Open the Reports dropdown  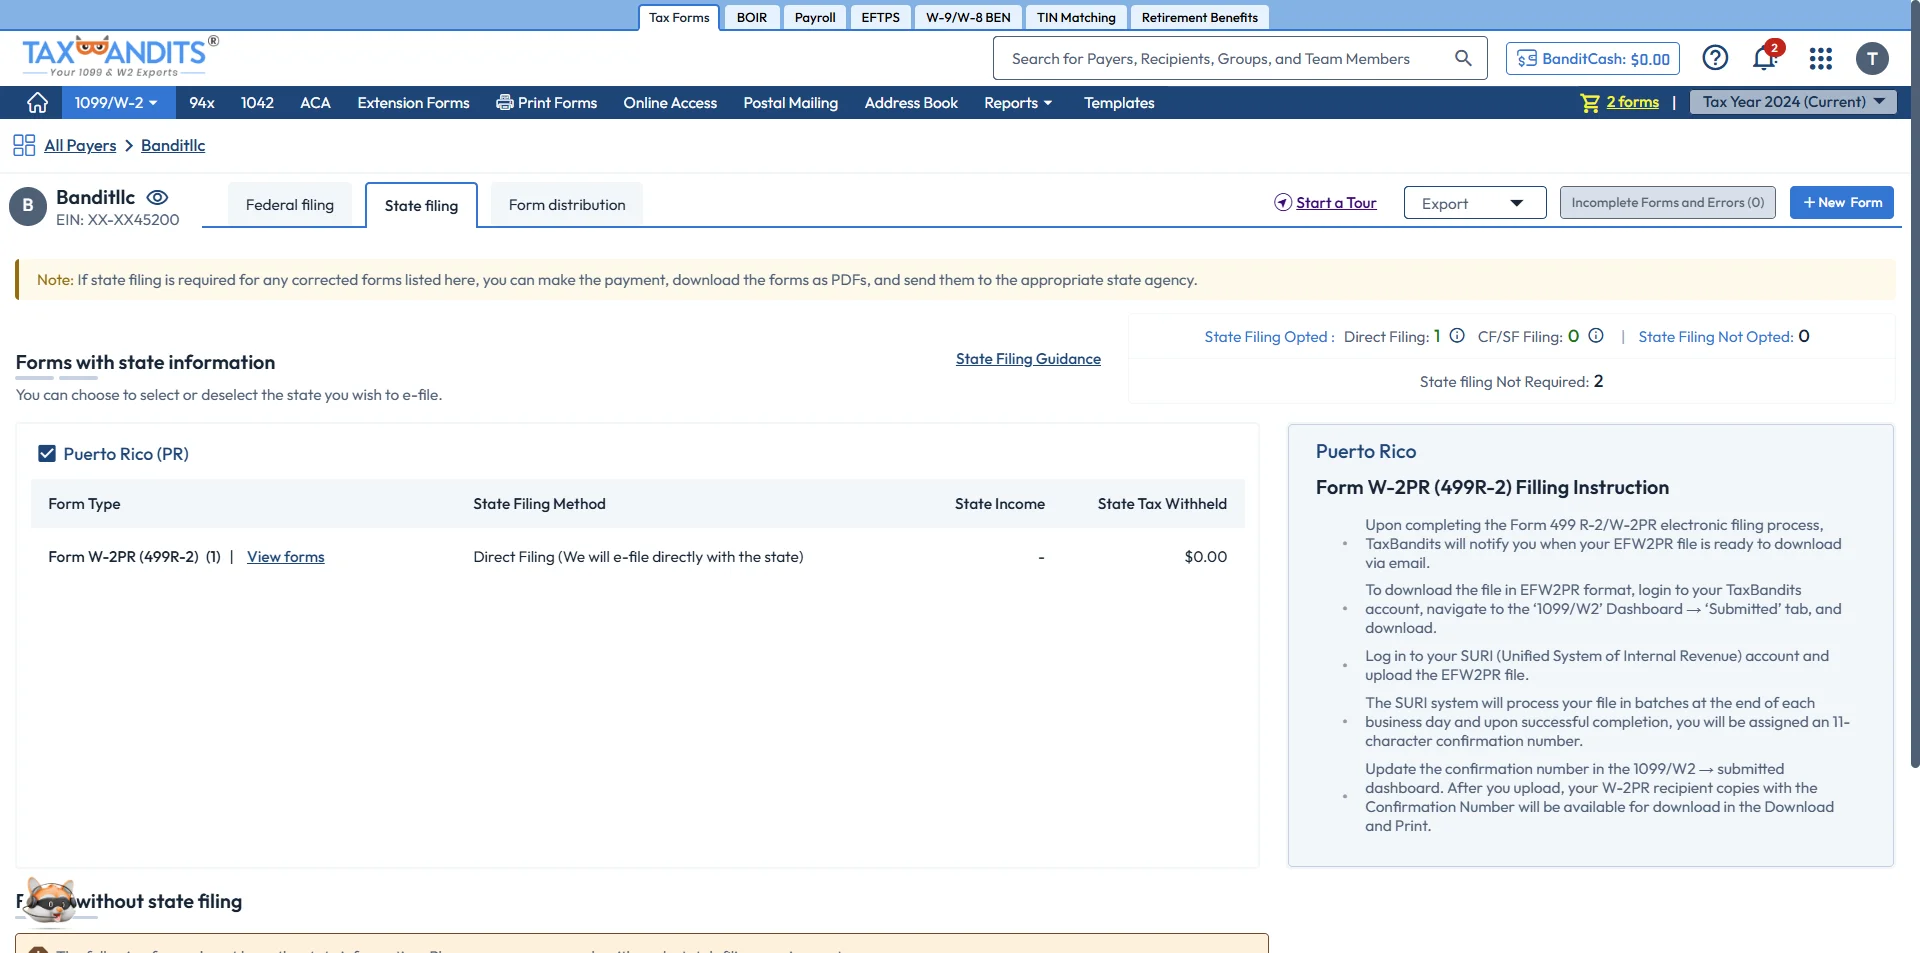(1018, 103)
